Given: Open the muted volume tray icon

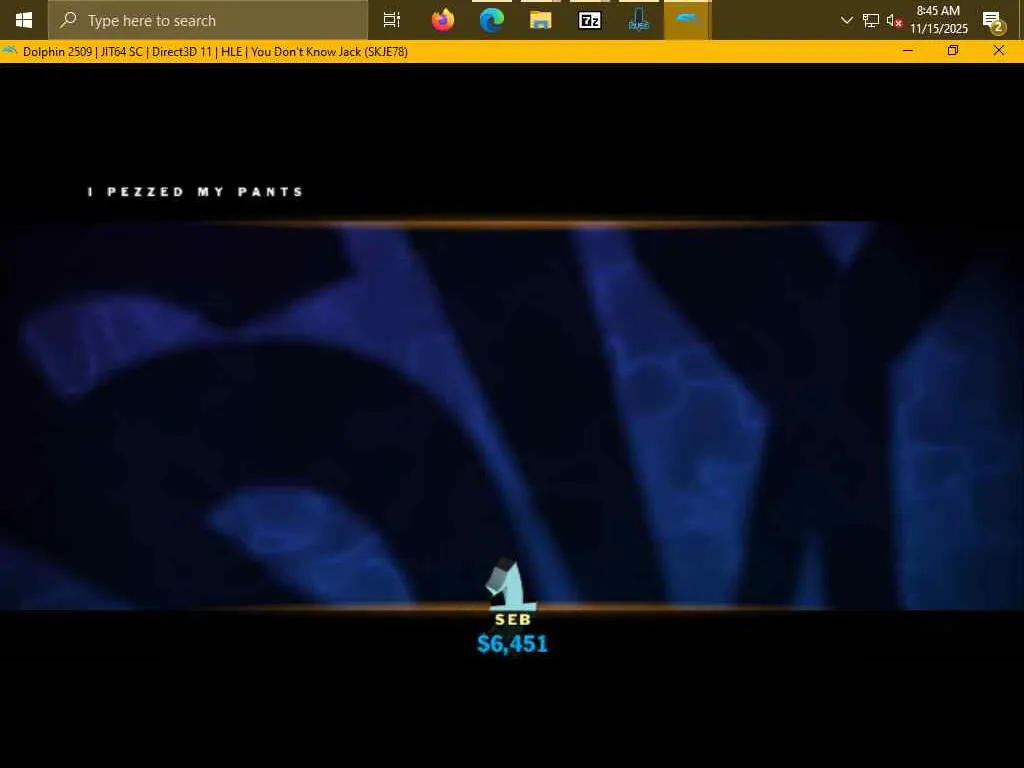Looking at the screenshot, I should tap(894, 20).
